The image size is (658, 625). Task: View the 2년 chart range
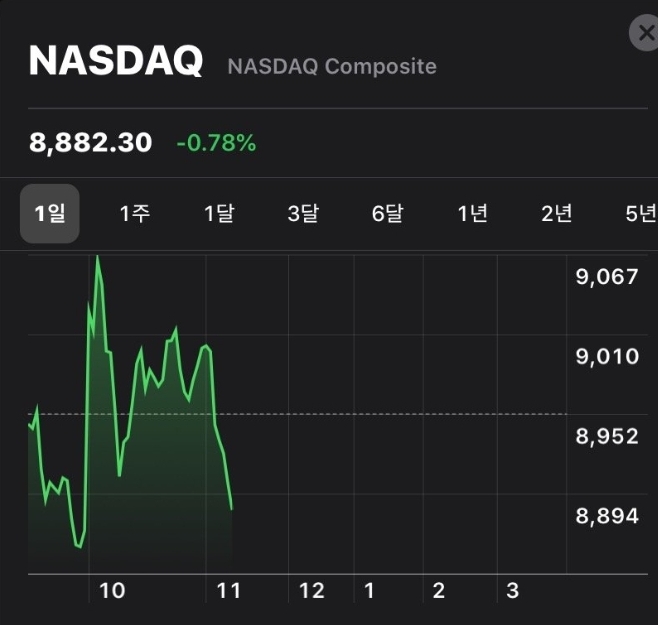point(556,213)
